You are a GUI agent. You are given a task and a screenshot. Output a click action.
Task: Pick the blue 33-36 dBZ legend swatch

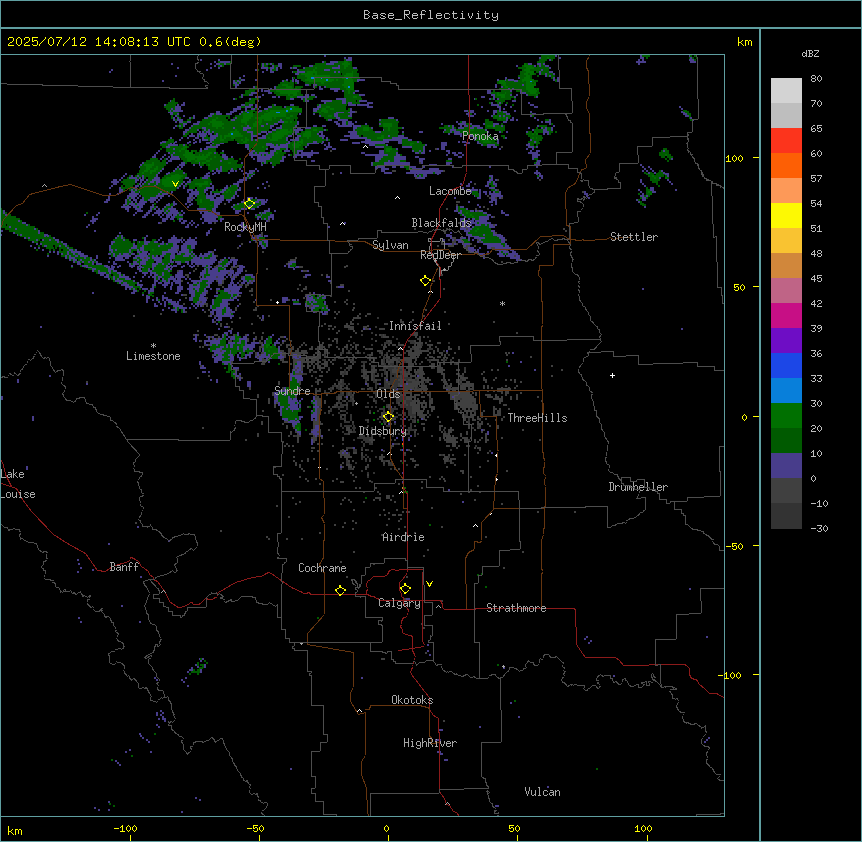click(786, 365)
